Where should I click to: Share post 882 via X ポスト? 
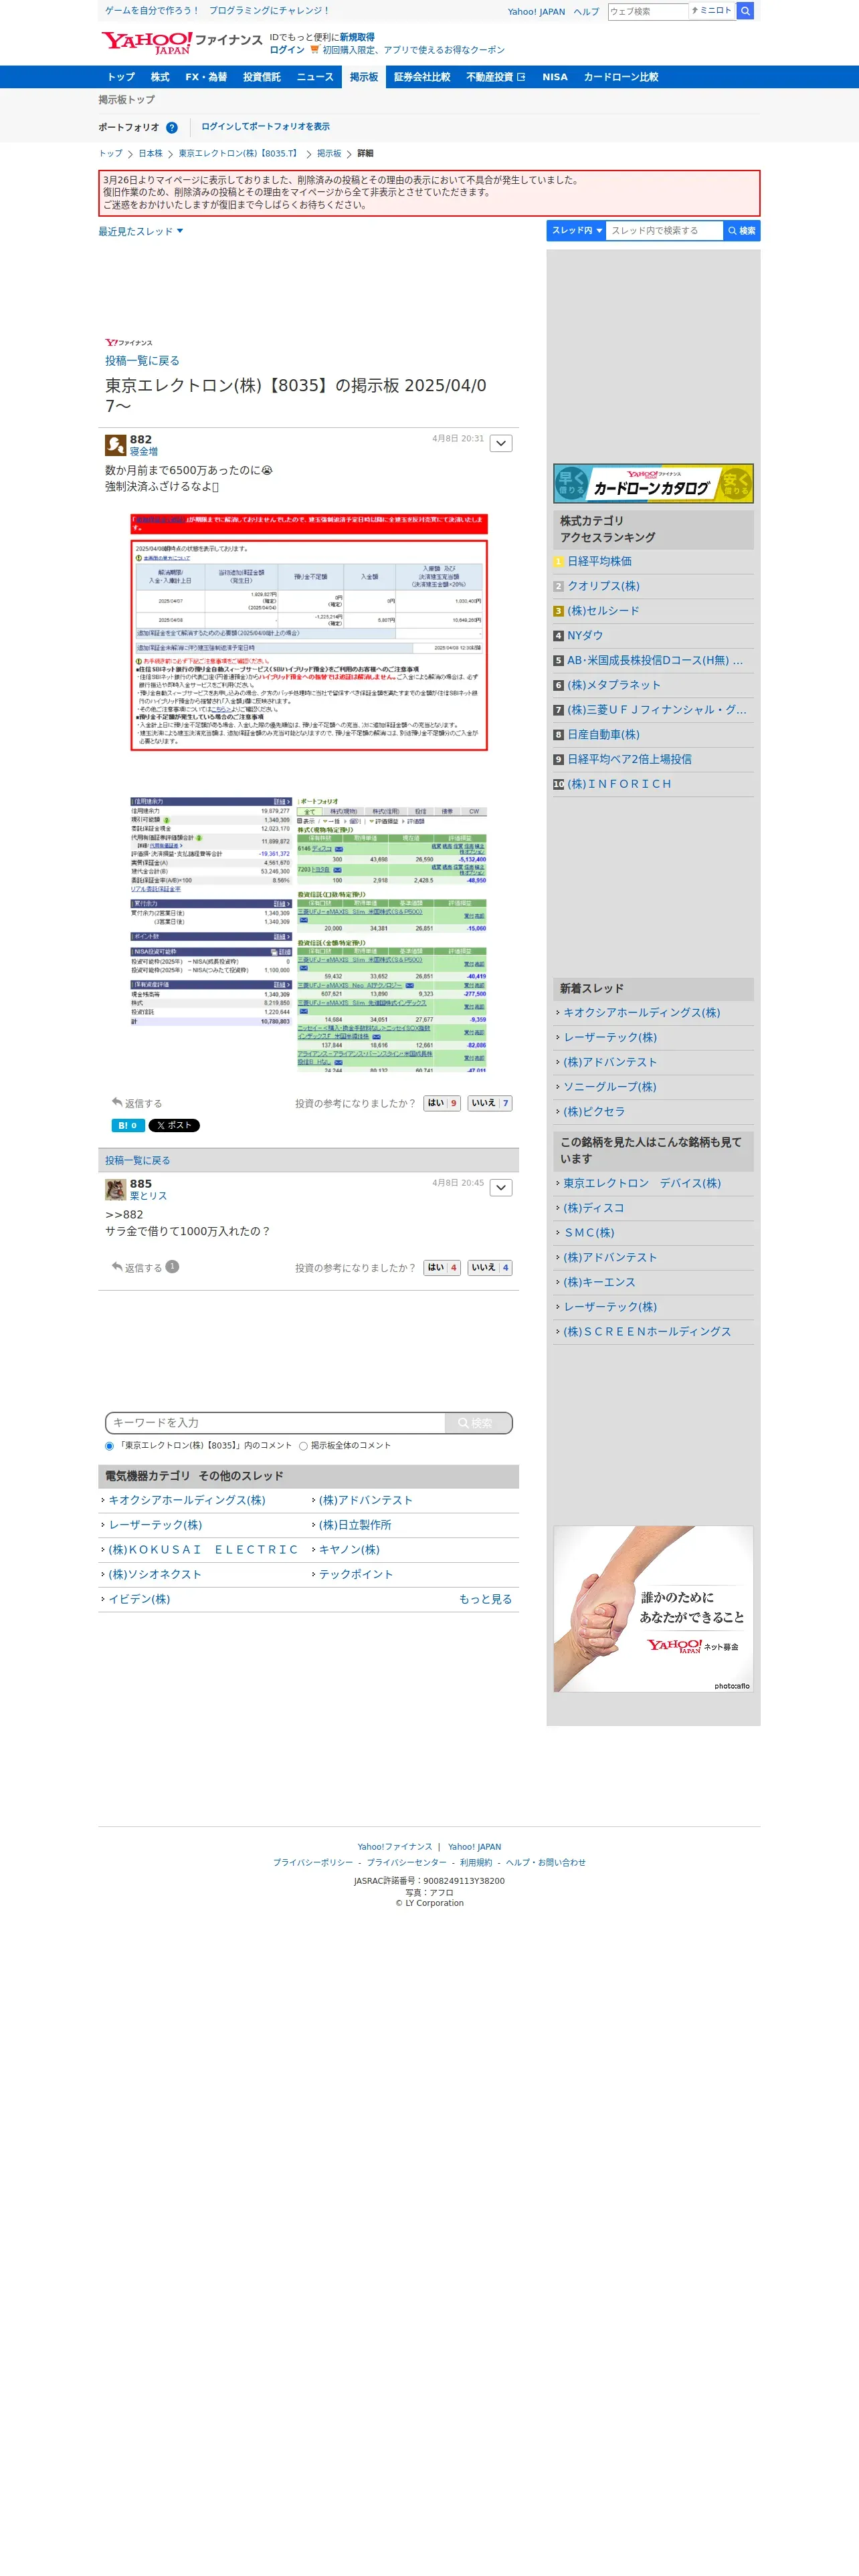pos(174,1125)
